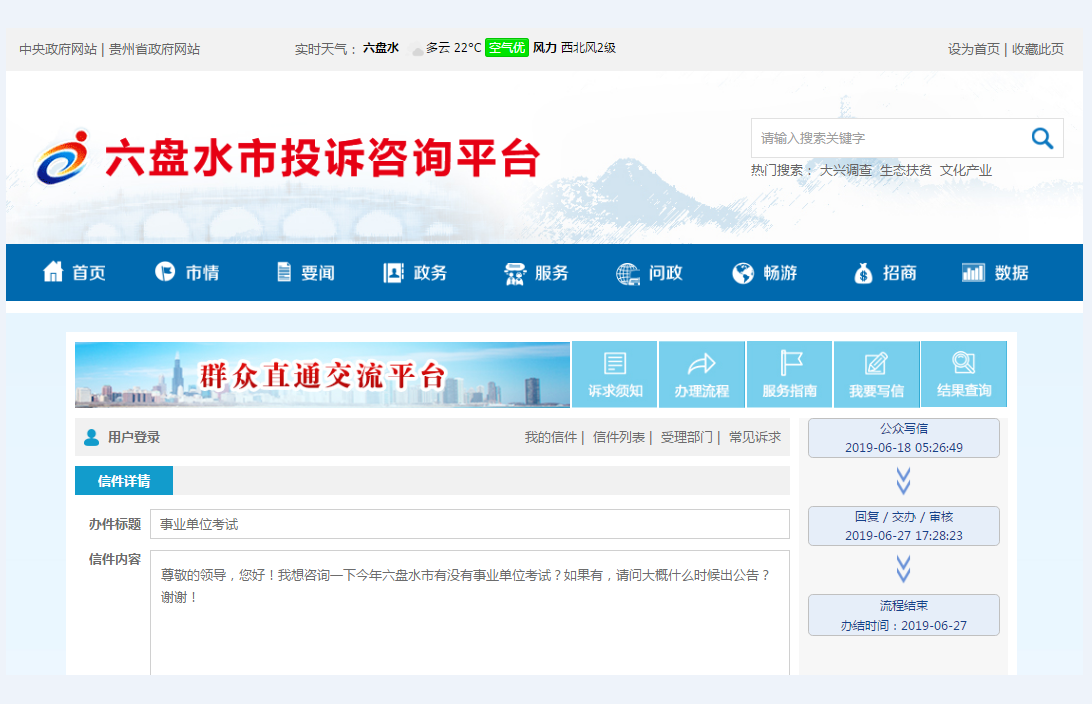Switch to the 信件详情 tab
Image resolution: width=1092 pixels, height=704 pixels.
(x=124, y=481)
